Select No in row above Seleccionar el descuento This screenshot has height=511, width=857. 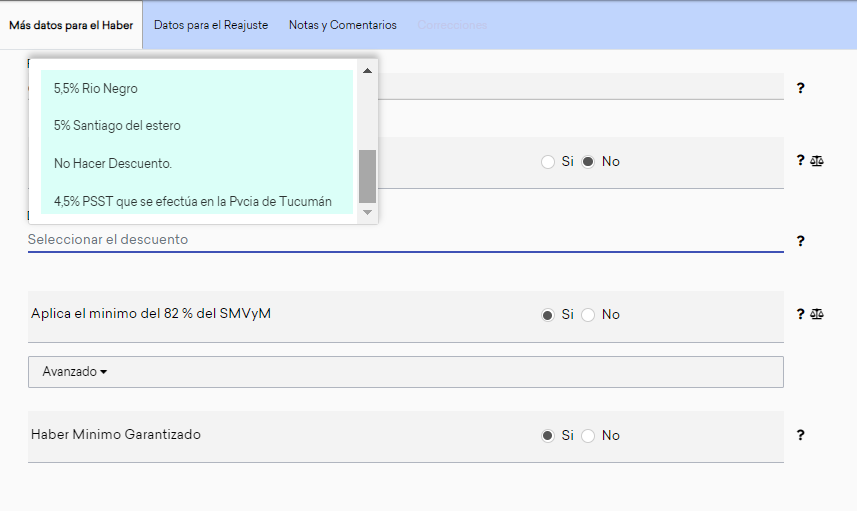click(588, 162)
